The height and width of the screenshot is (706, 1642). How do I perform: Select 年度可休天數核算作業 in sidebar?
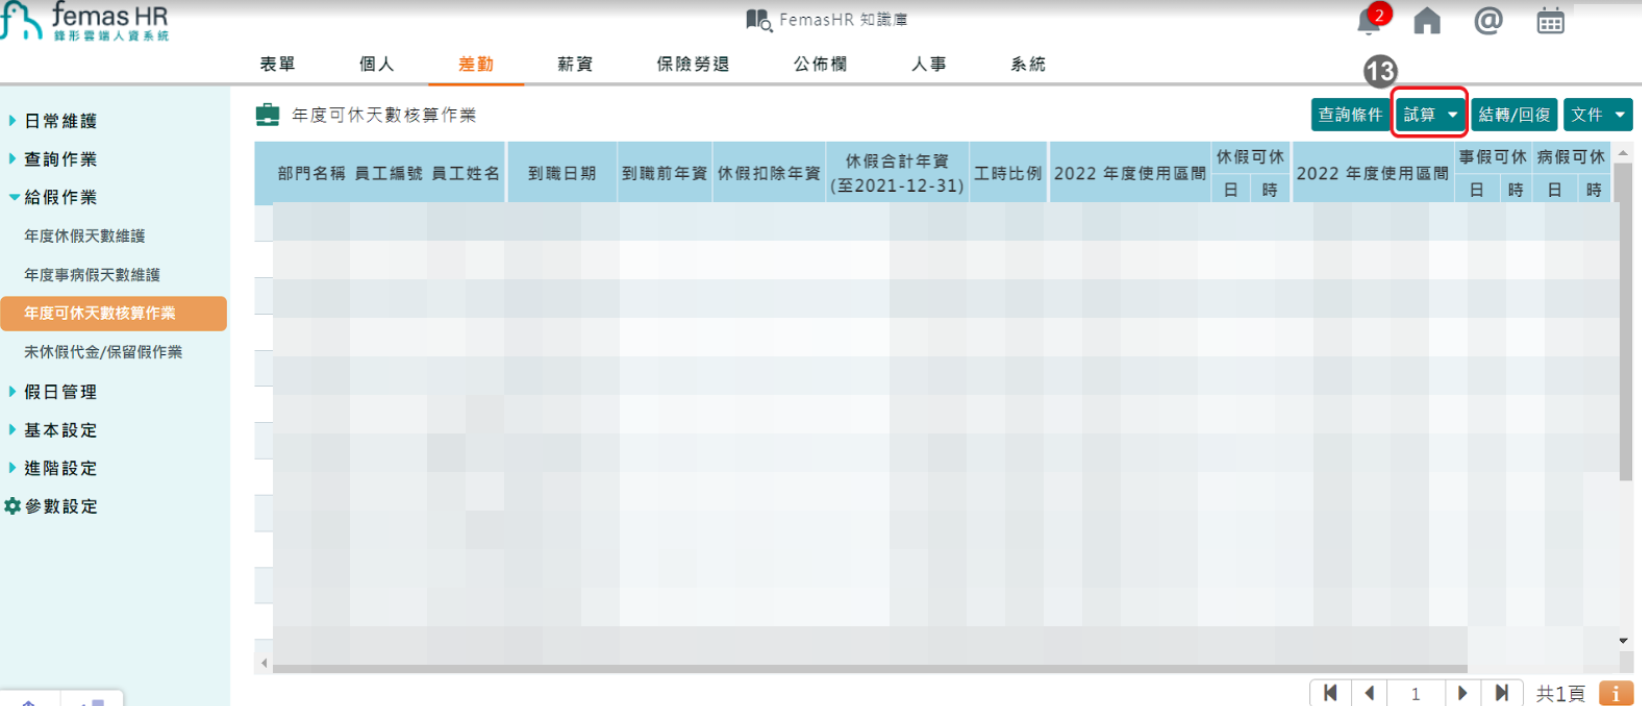114,313
